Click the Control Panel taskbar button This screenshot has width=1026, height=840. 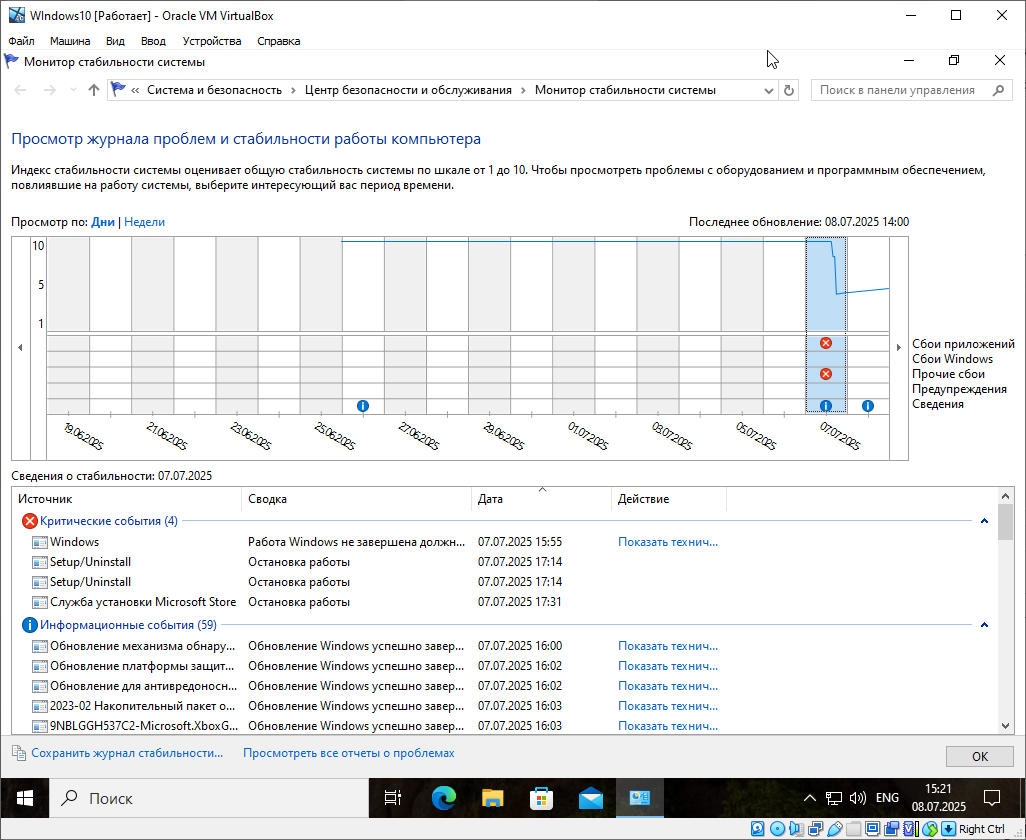click(639, 798)
